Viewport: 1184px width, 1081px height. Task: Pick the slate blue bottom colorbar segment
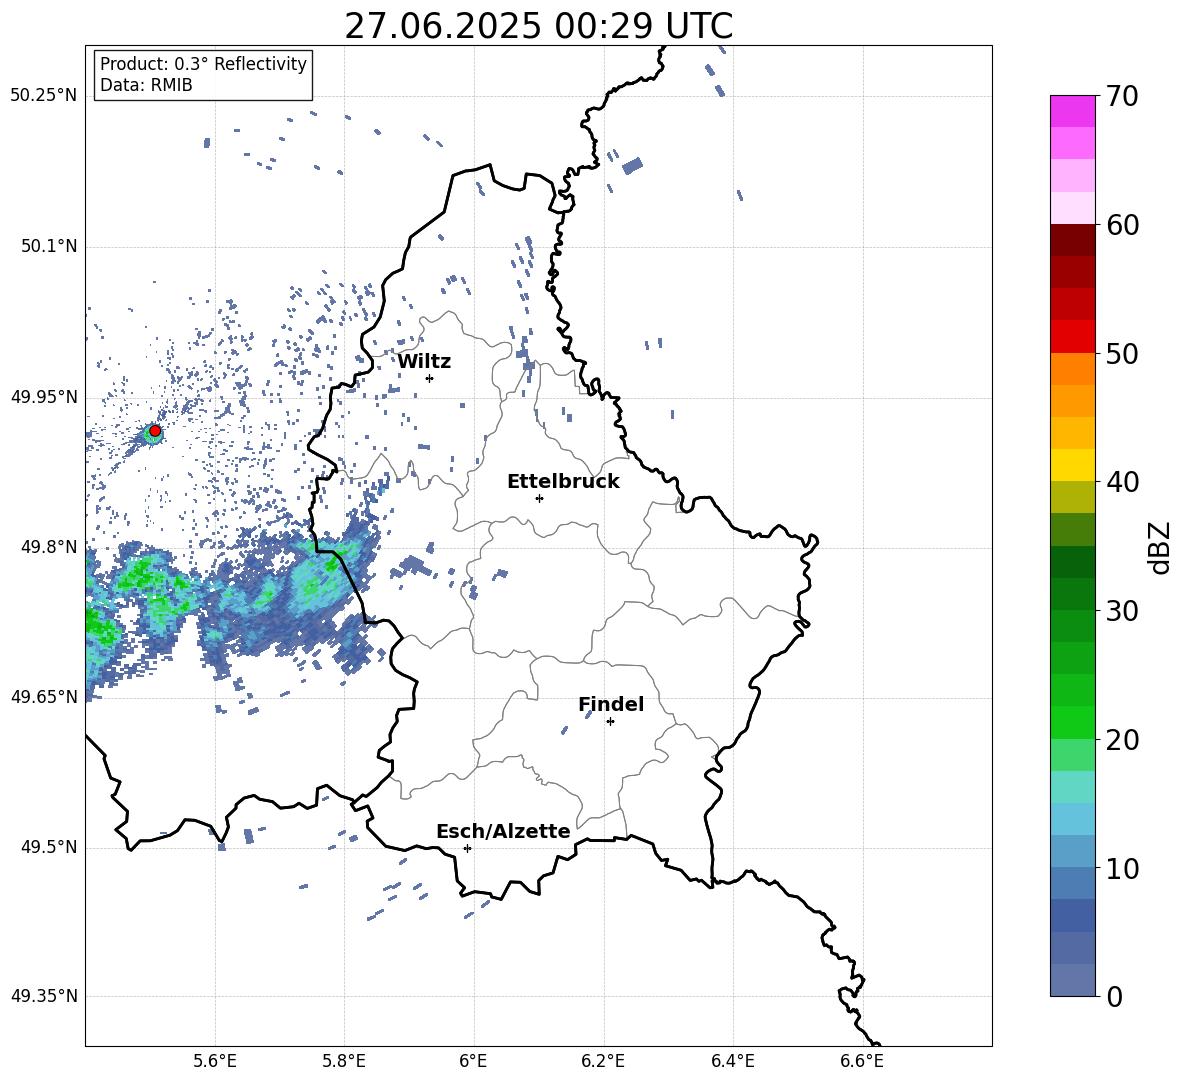tap(1073, 980)
